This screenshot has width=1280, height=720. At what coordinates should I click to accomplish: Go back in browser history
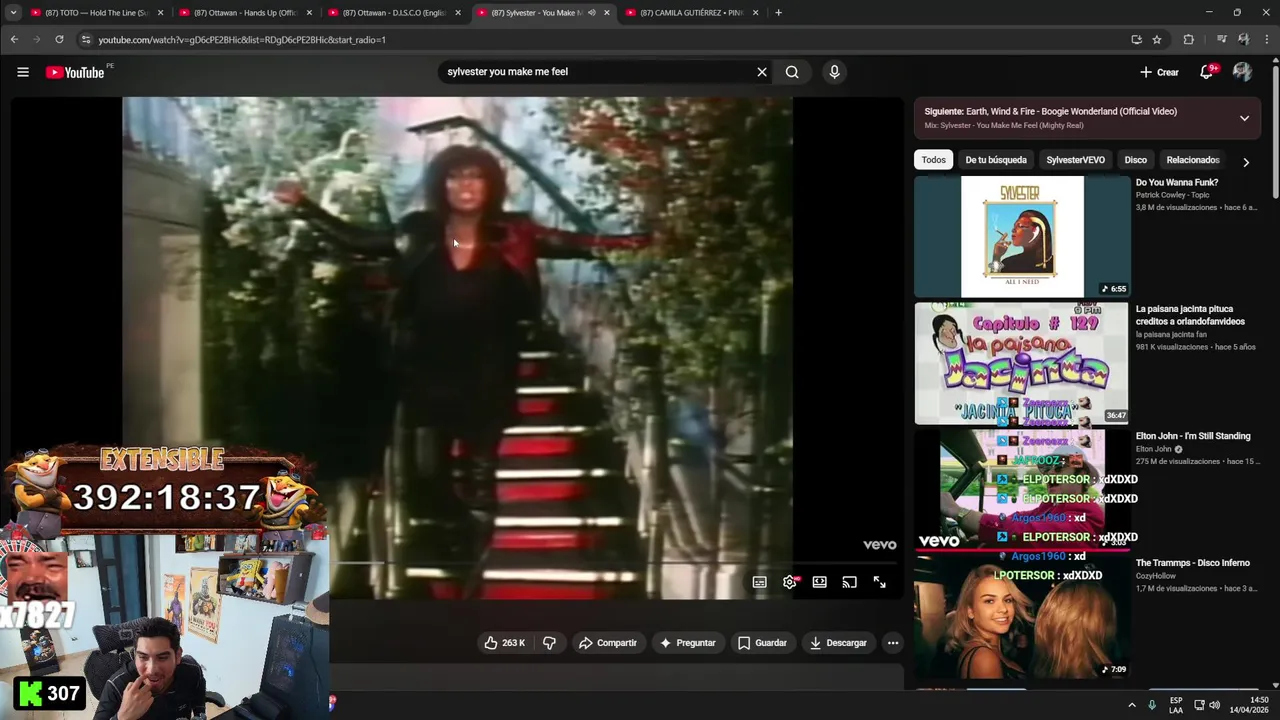click(x=14, y=40)
